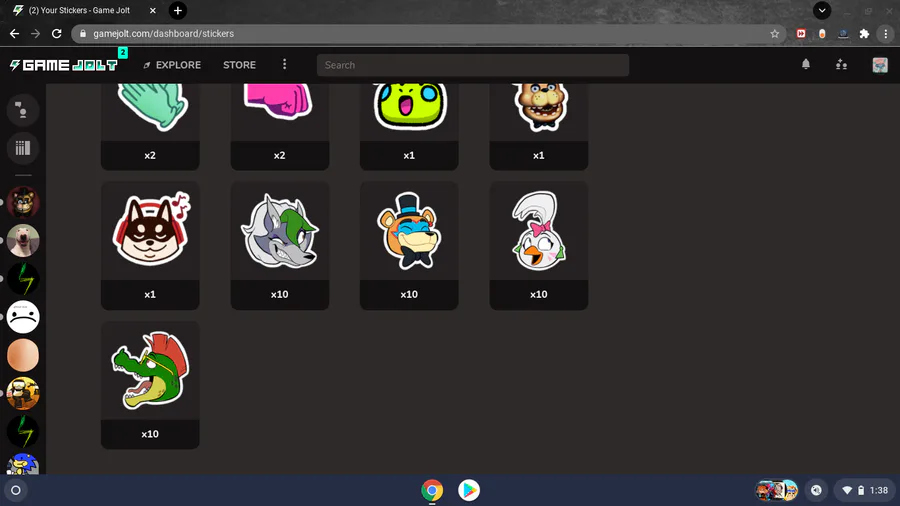Select the teal hand sticker card
Viewport: 900px width, 506px height.
(150, 126)
